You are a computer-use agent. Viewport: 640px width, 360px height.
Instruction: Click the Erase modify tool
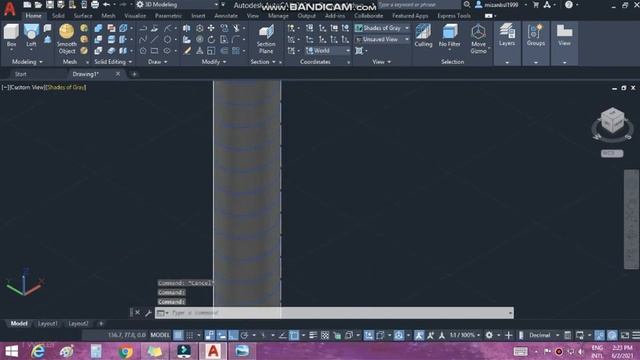coord(187,51)
